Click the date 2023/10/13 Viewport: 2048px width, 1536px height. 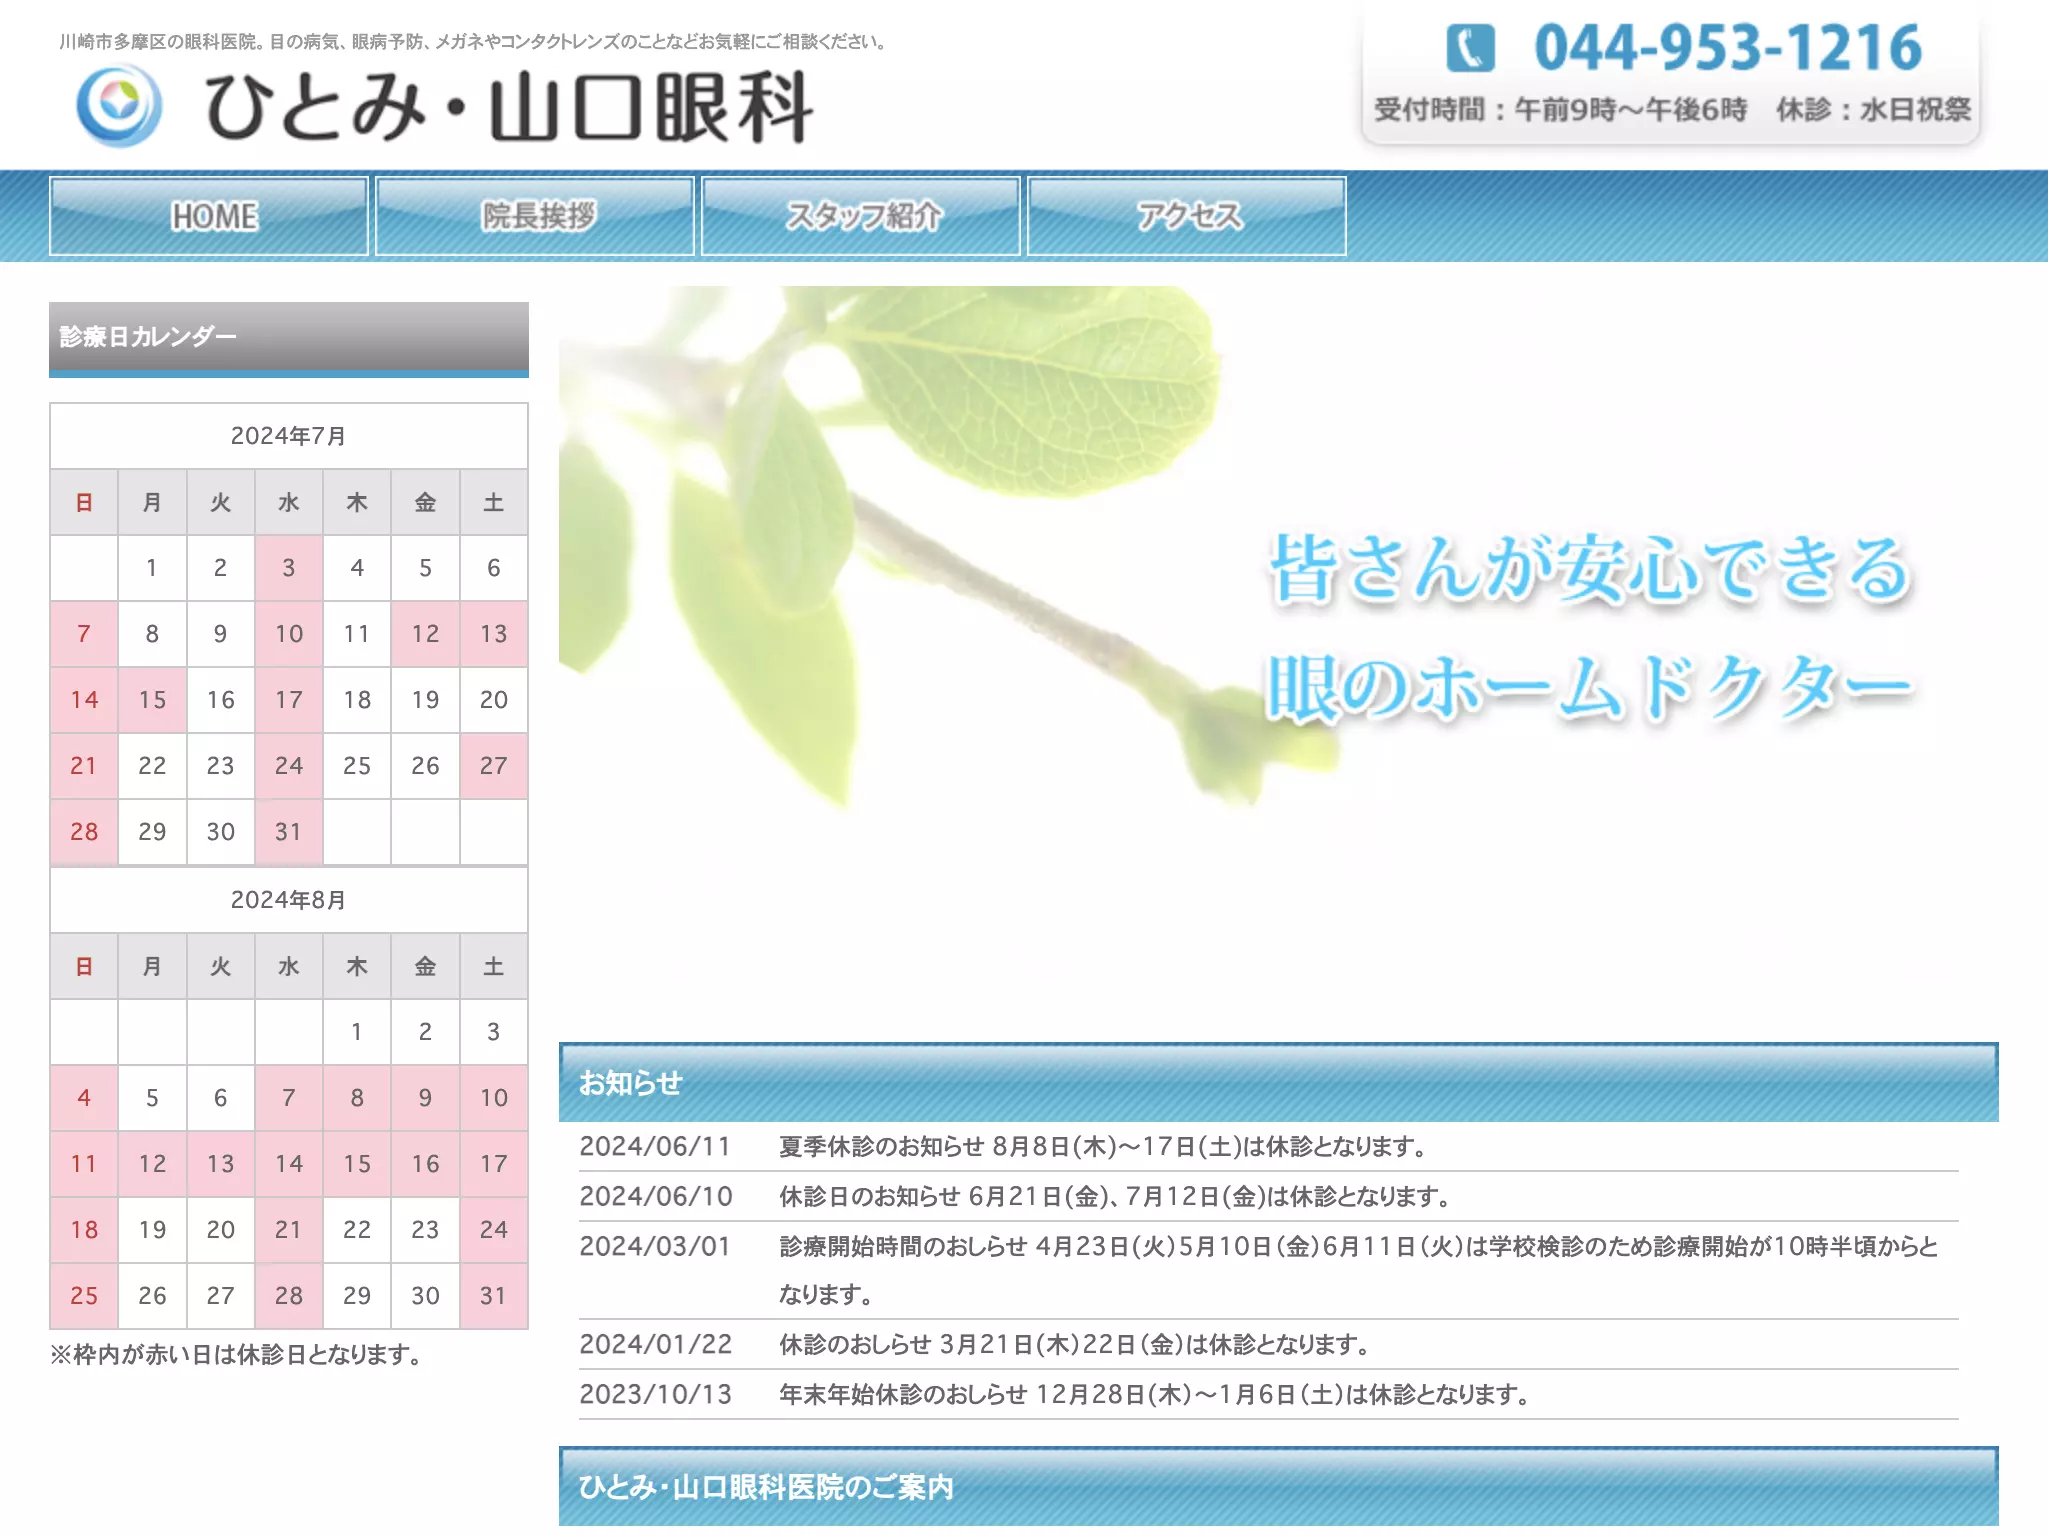click(656, 1395)
